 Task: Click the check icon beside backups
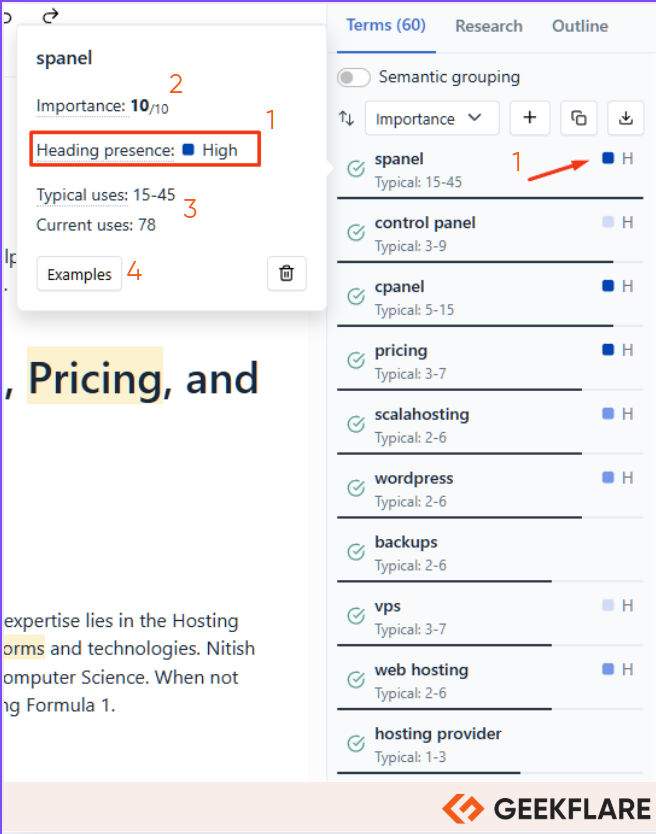click(x=356, y=552)
